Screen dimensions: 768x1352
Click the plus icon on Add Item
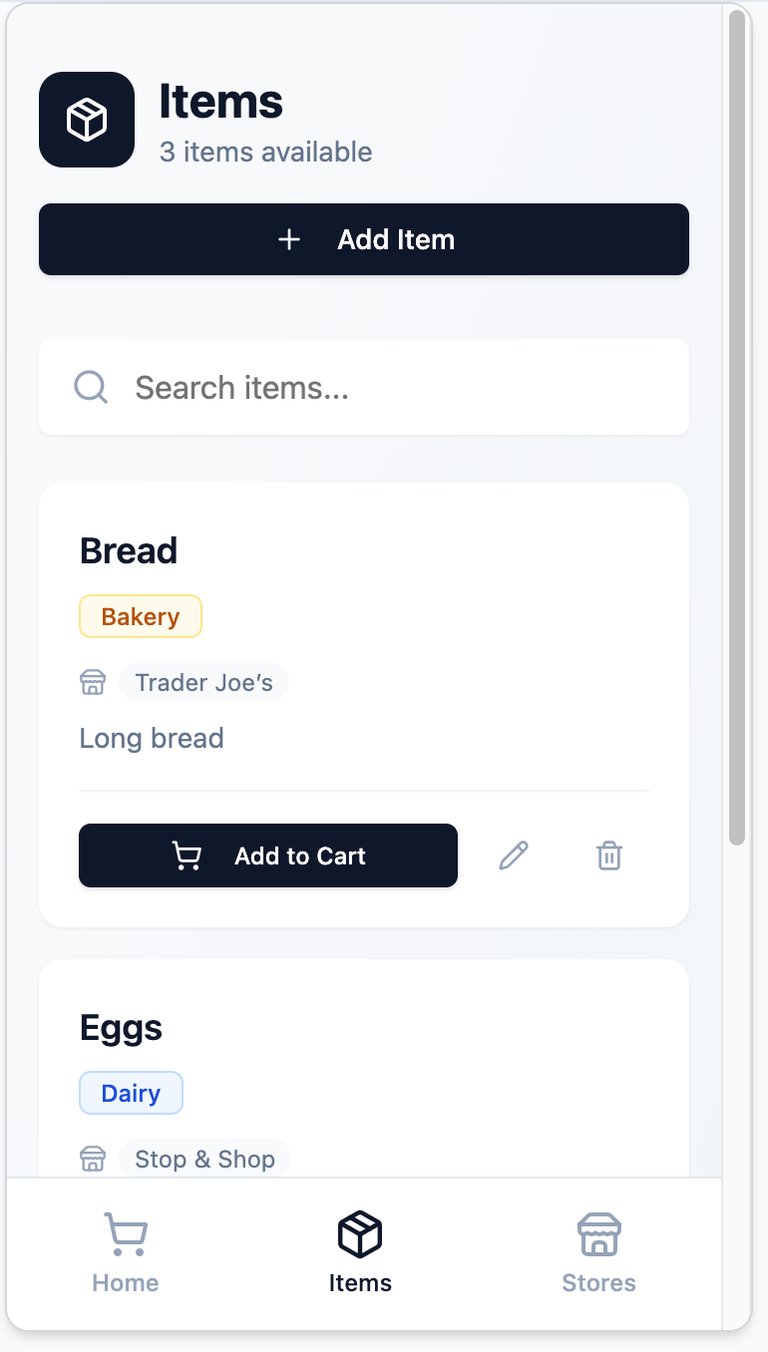click(289, 240)
